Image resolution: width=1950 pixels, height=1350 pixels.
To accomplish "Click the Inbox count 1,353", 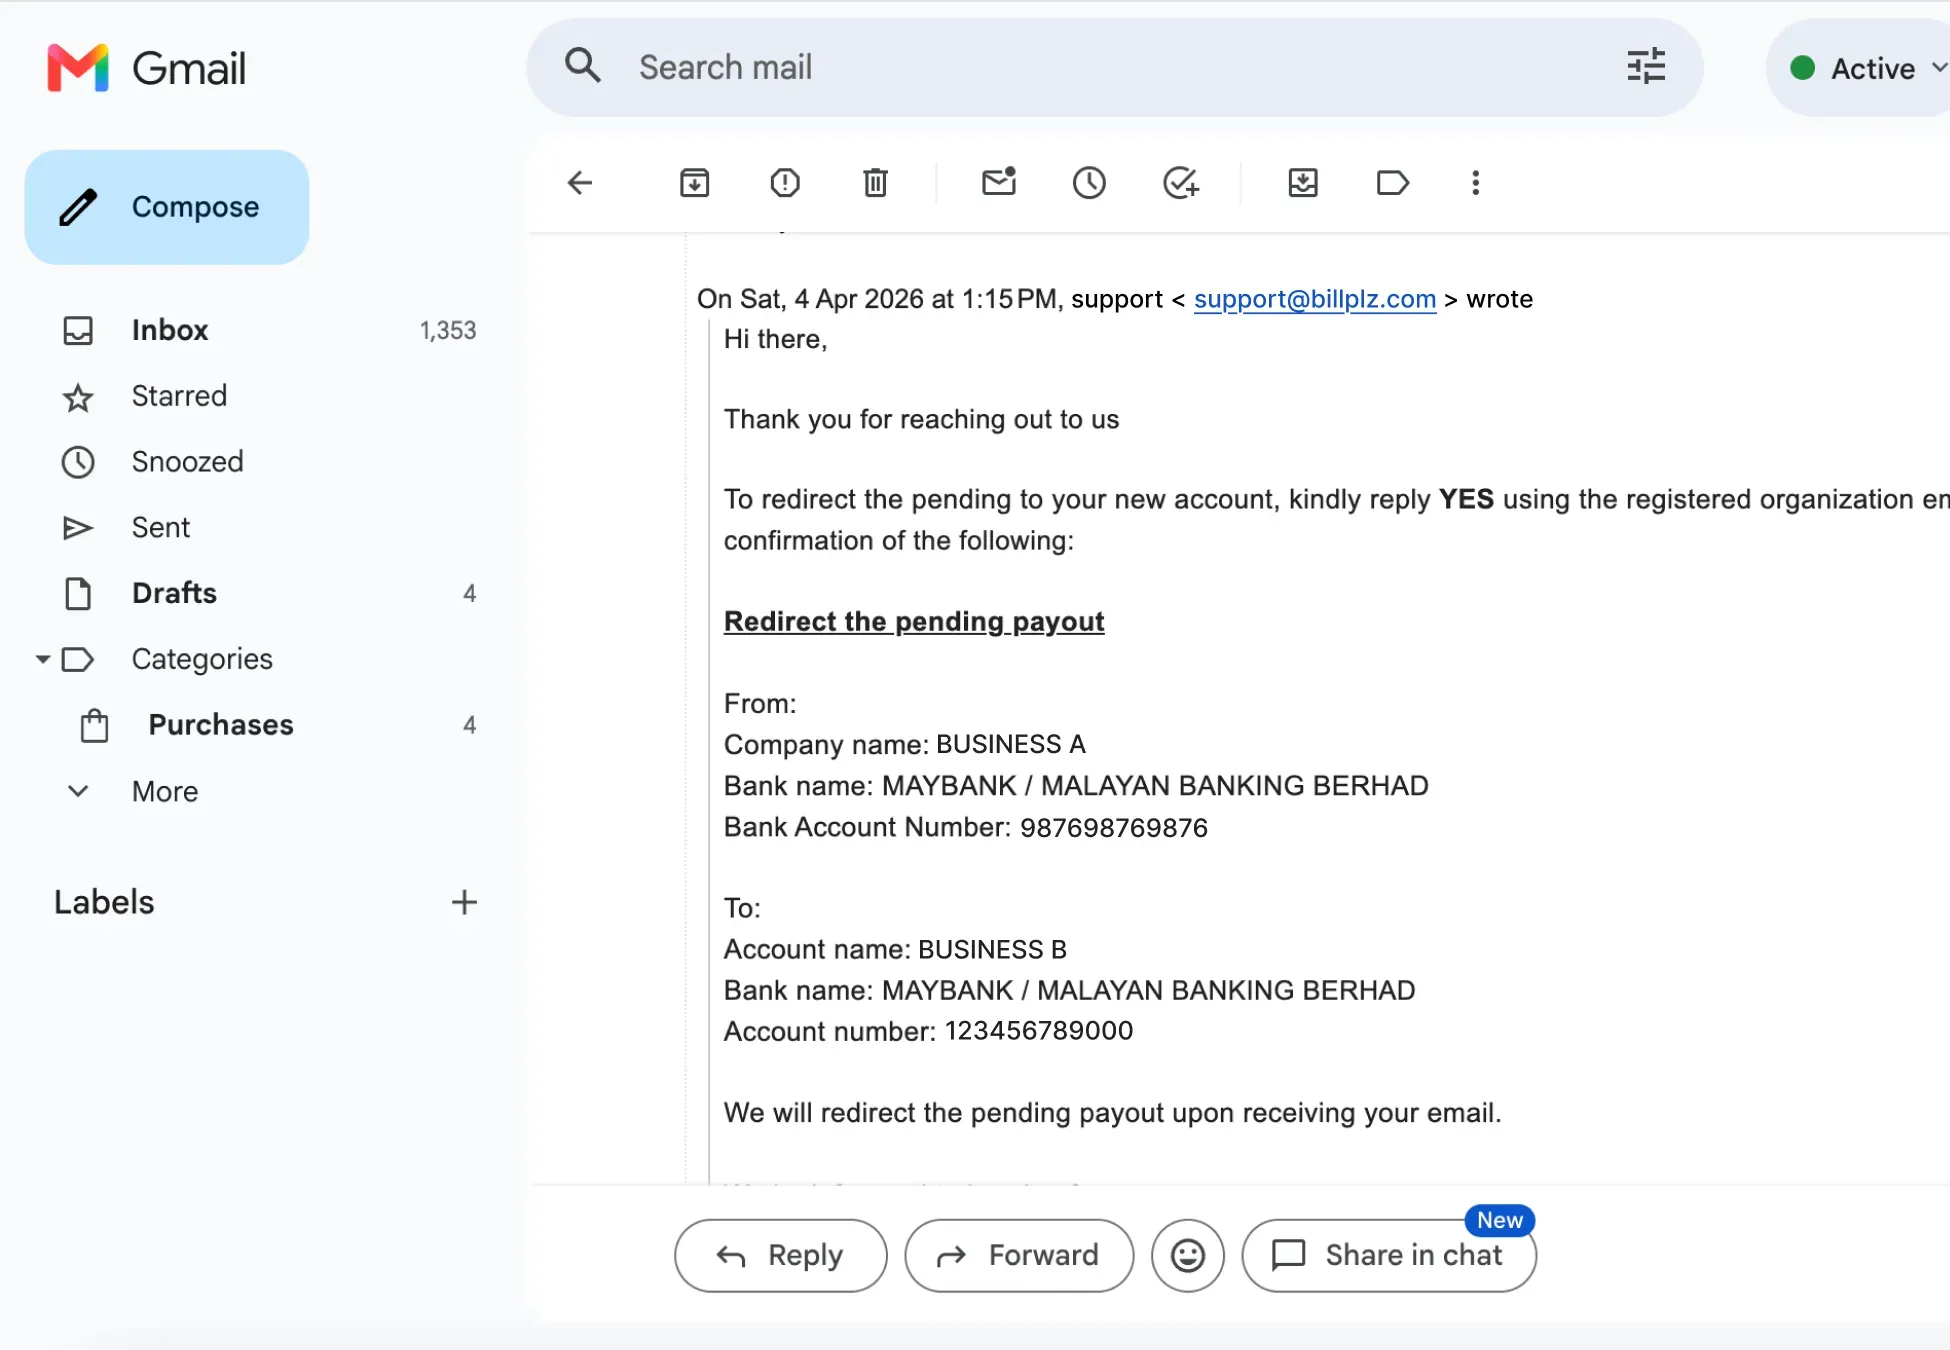I will tap(448, 331).
